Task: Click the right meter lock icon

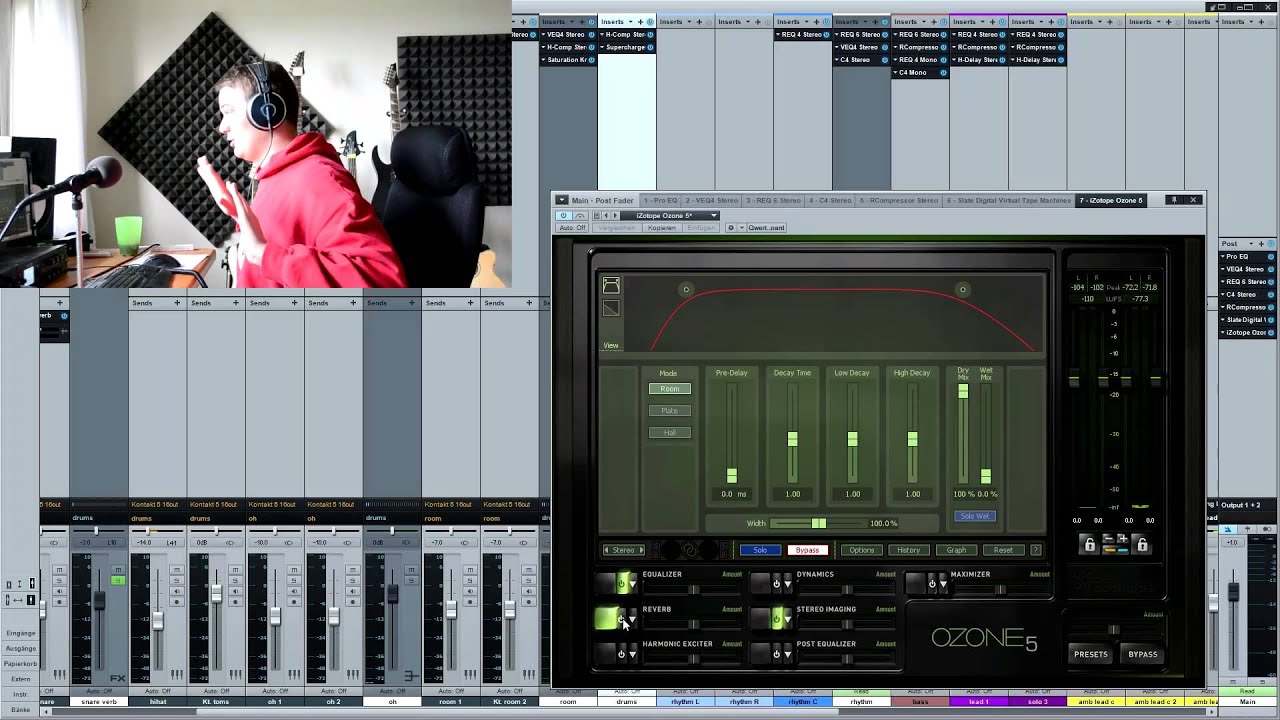Action: pyautogui.click(x=1142, y=544)
